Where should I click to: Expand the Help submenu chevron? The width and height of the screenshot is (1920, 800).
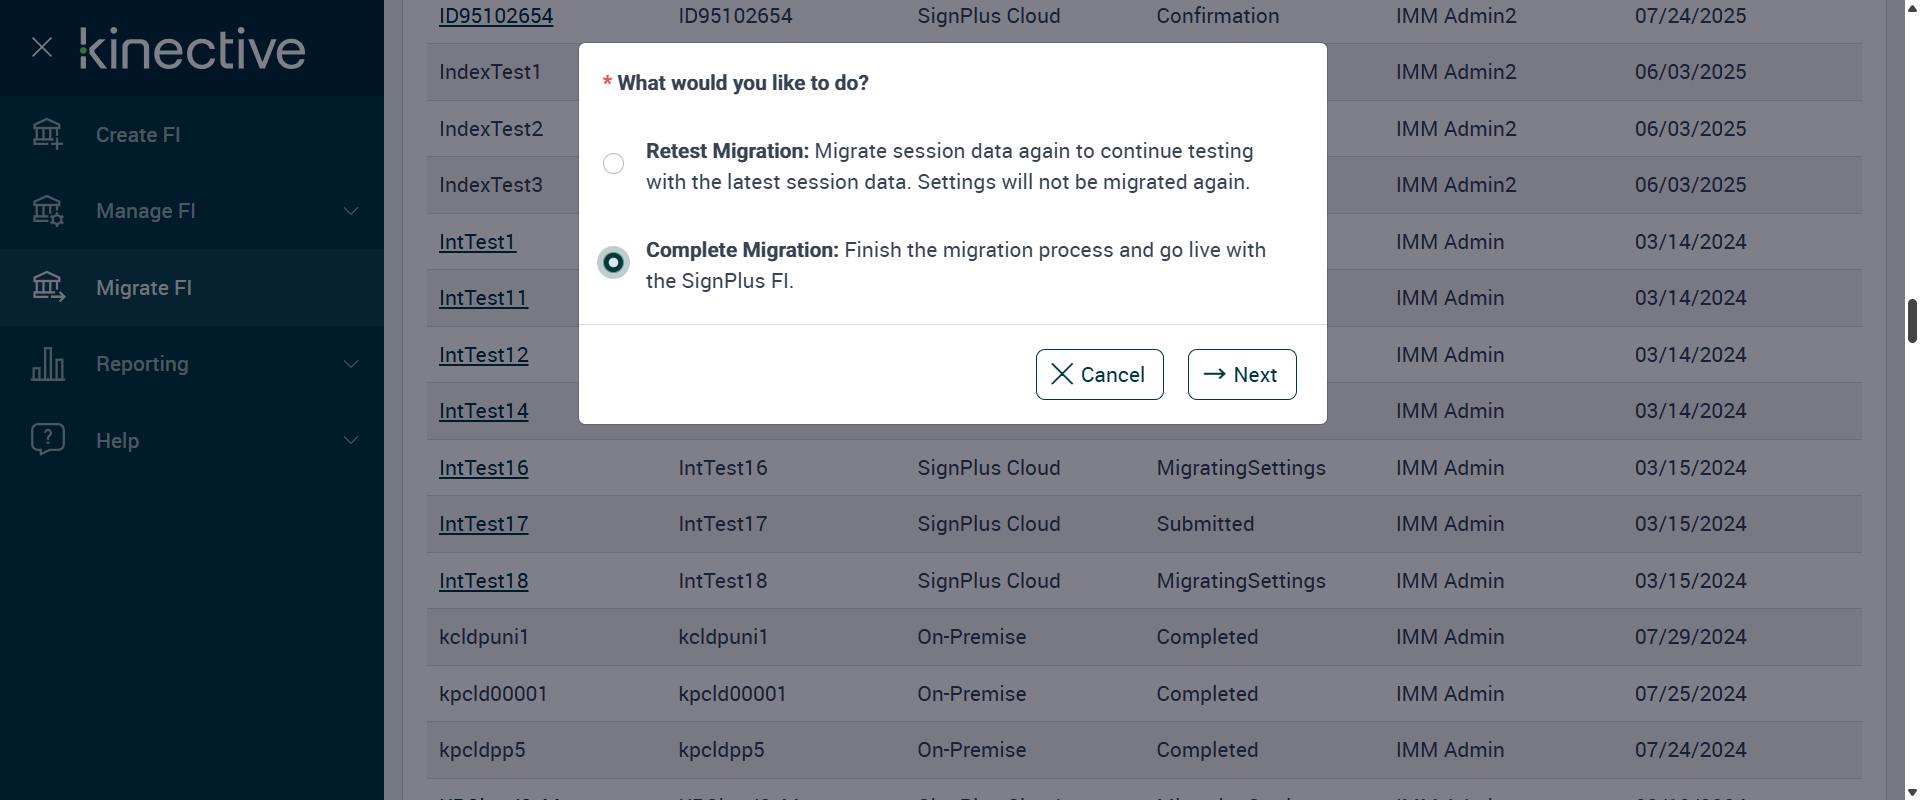tap(351, 440)
